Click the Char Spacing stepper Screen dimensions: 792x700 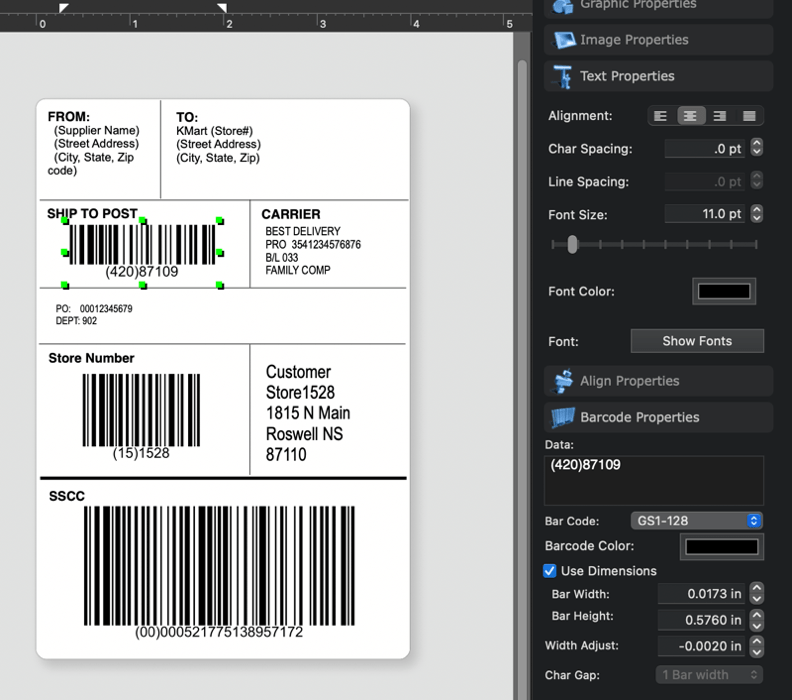point(756,148)
